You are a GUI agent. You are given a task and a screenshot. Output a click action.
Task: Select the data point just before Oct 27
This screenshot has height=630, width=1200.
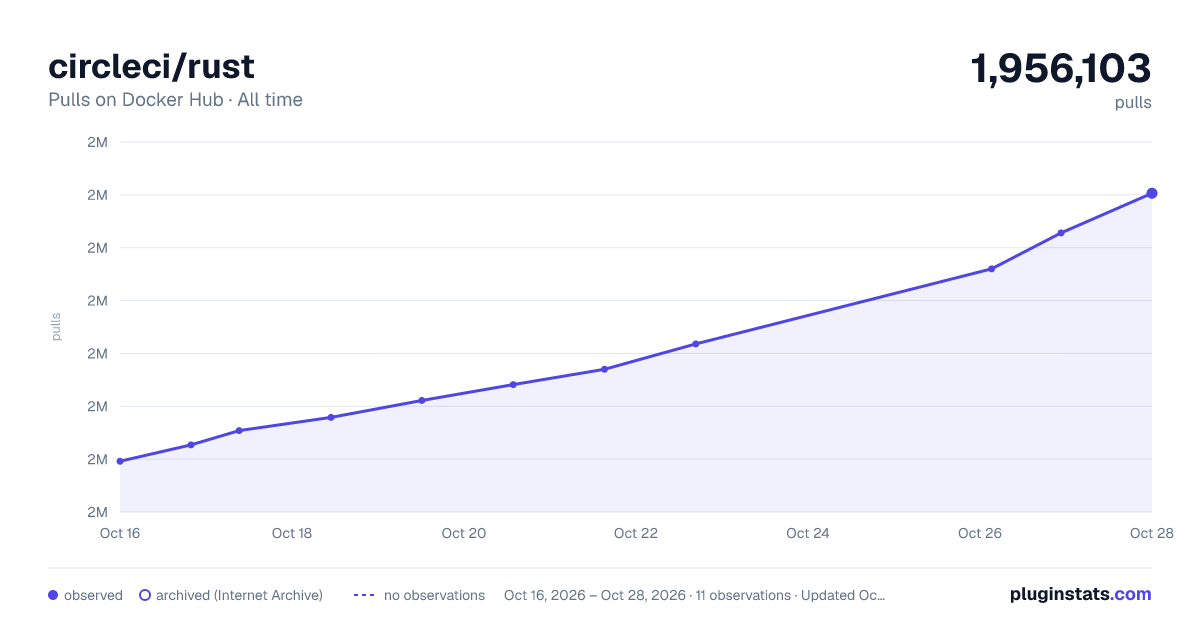[1061, 233]
